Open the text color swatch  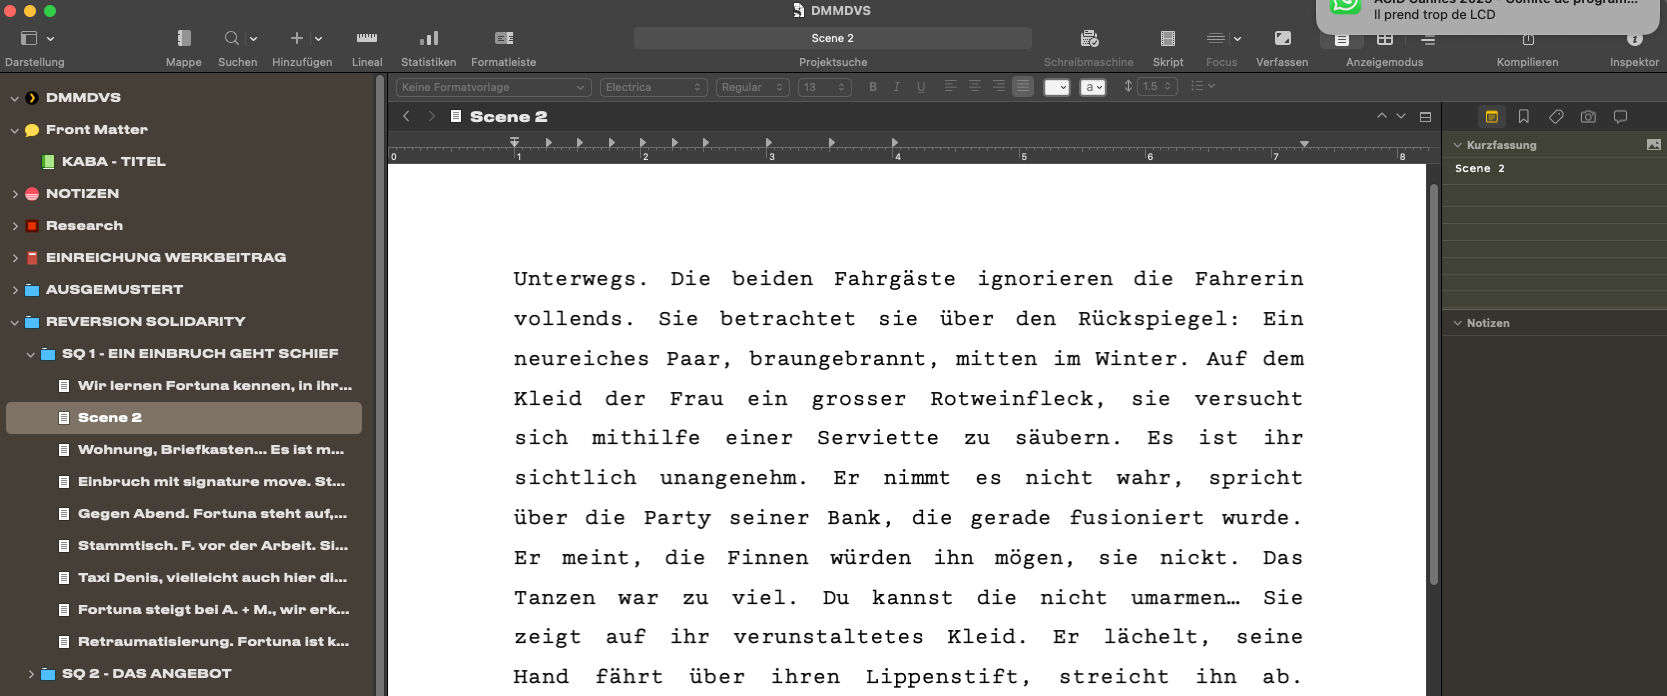pyautogui.click(x=1057, y=87)
